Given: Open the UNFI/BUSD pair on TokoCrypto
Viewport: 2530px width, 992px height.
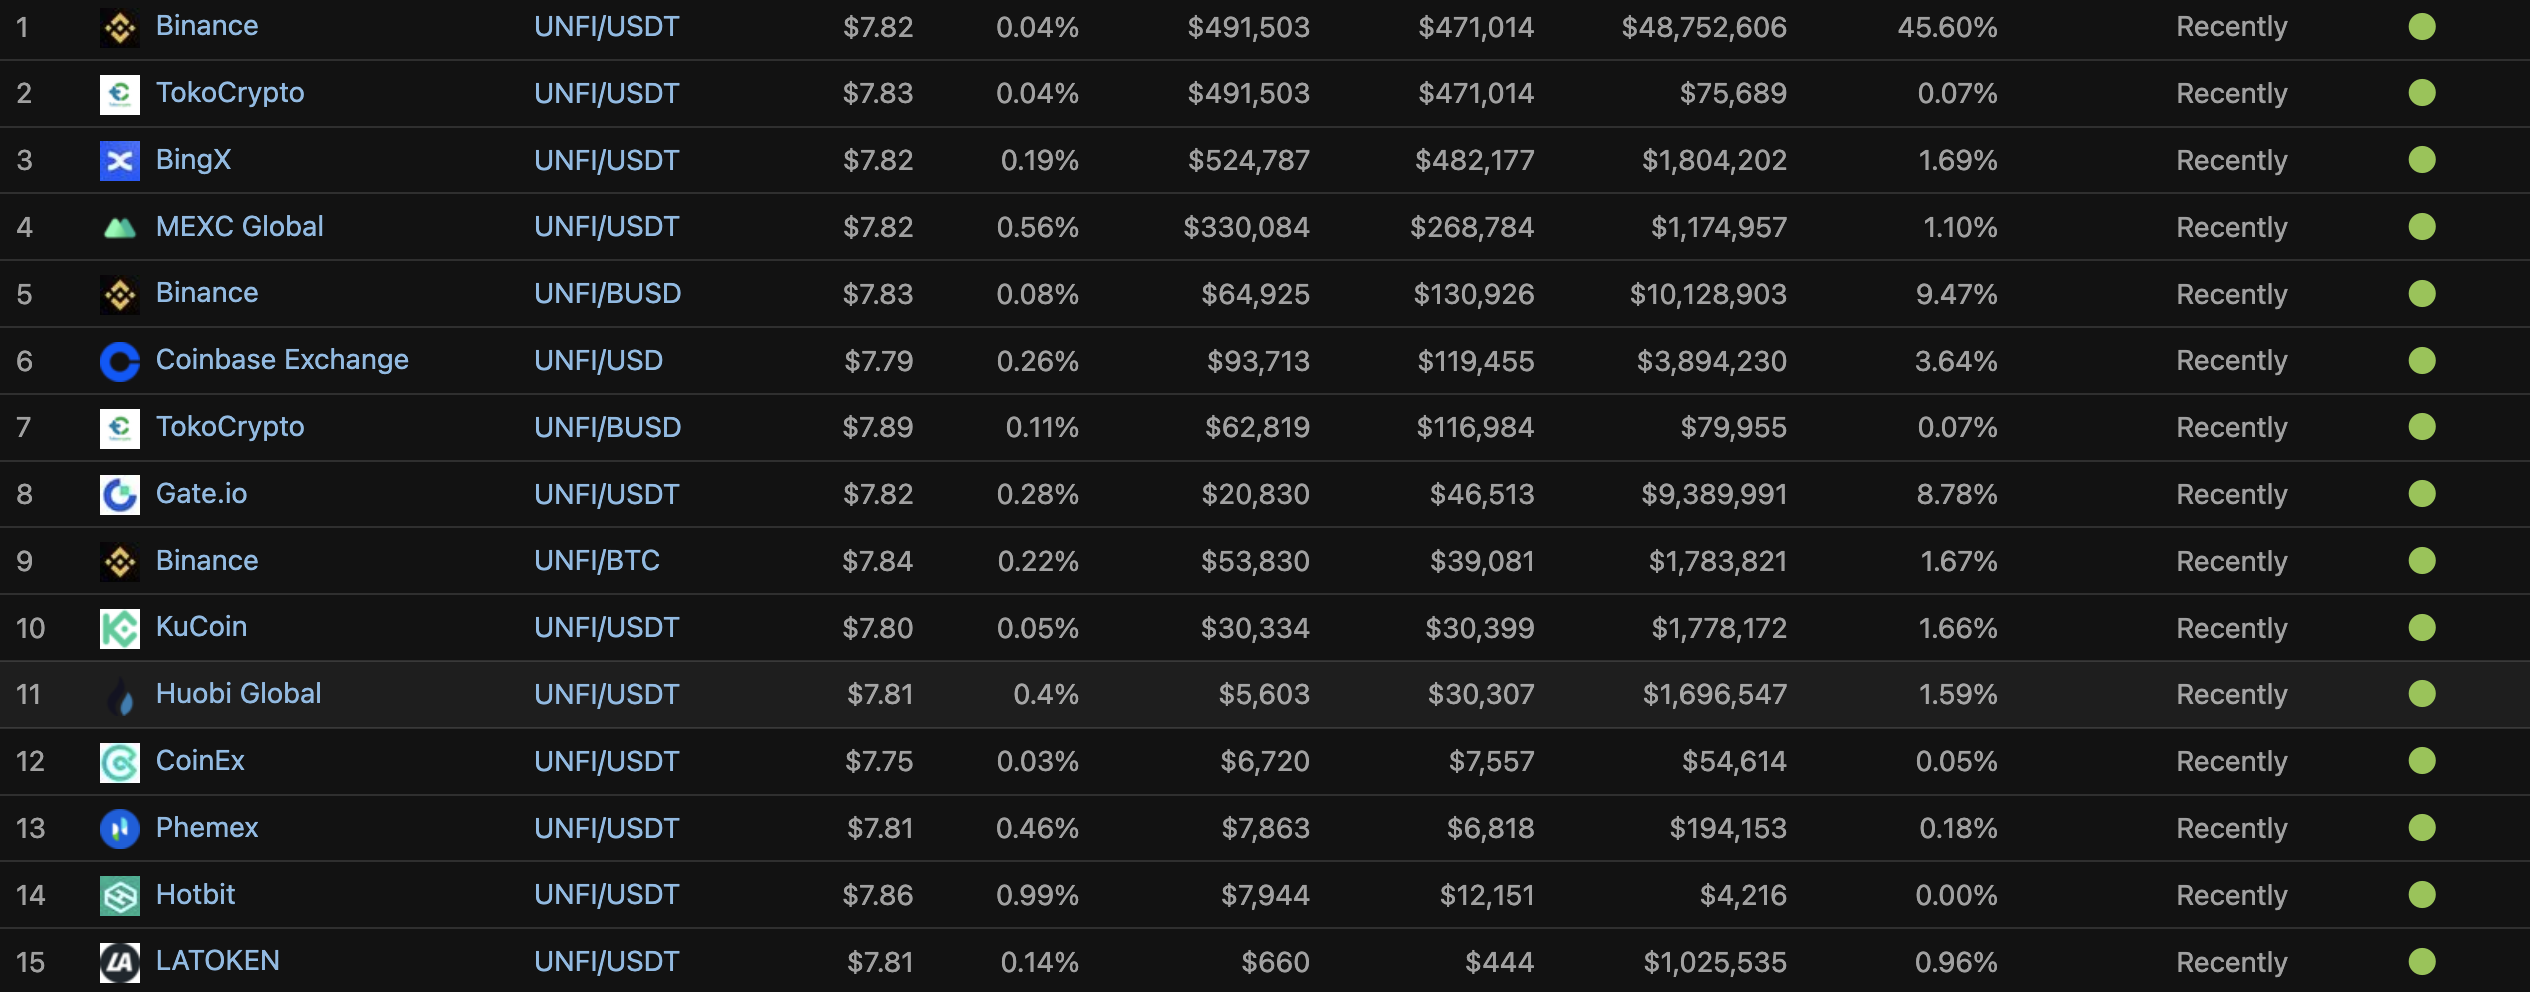Looking at the screenshot, I should [x=607, y=427].
